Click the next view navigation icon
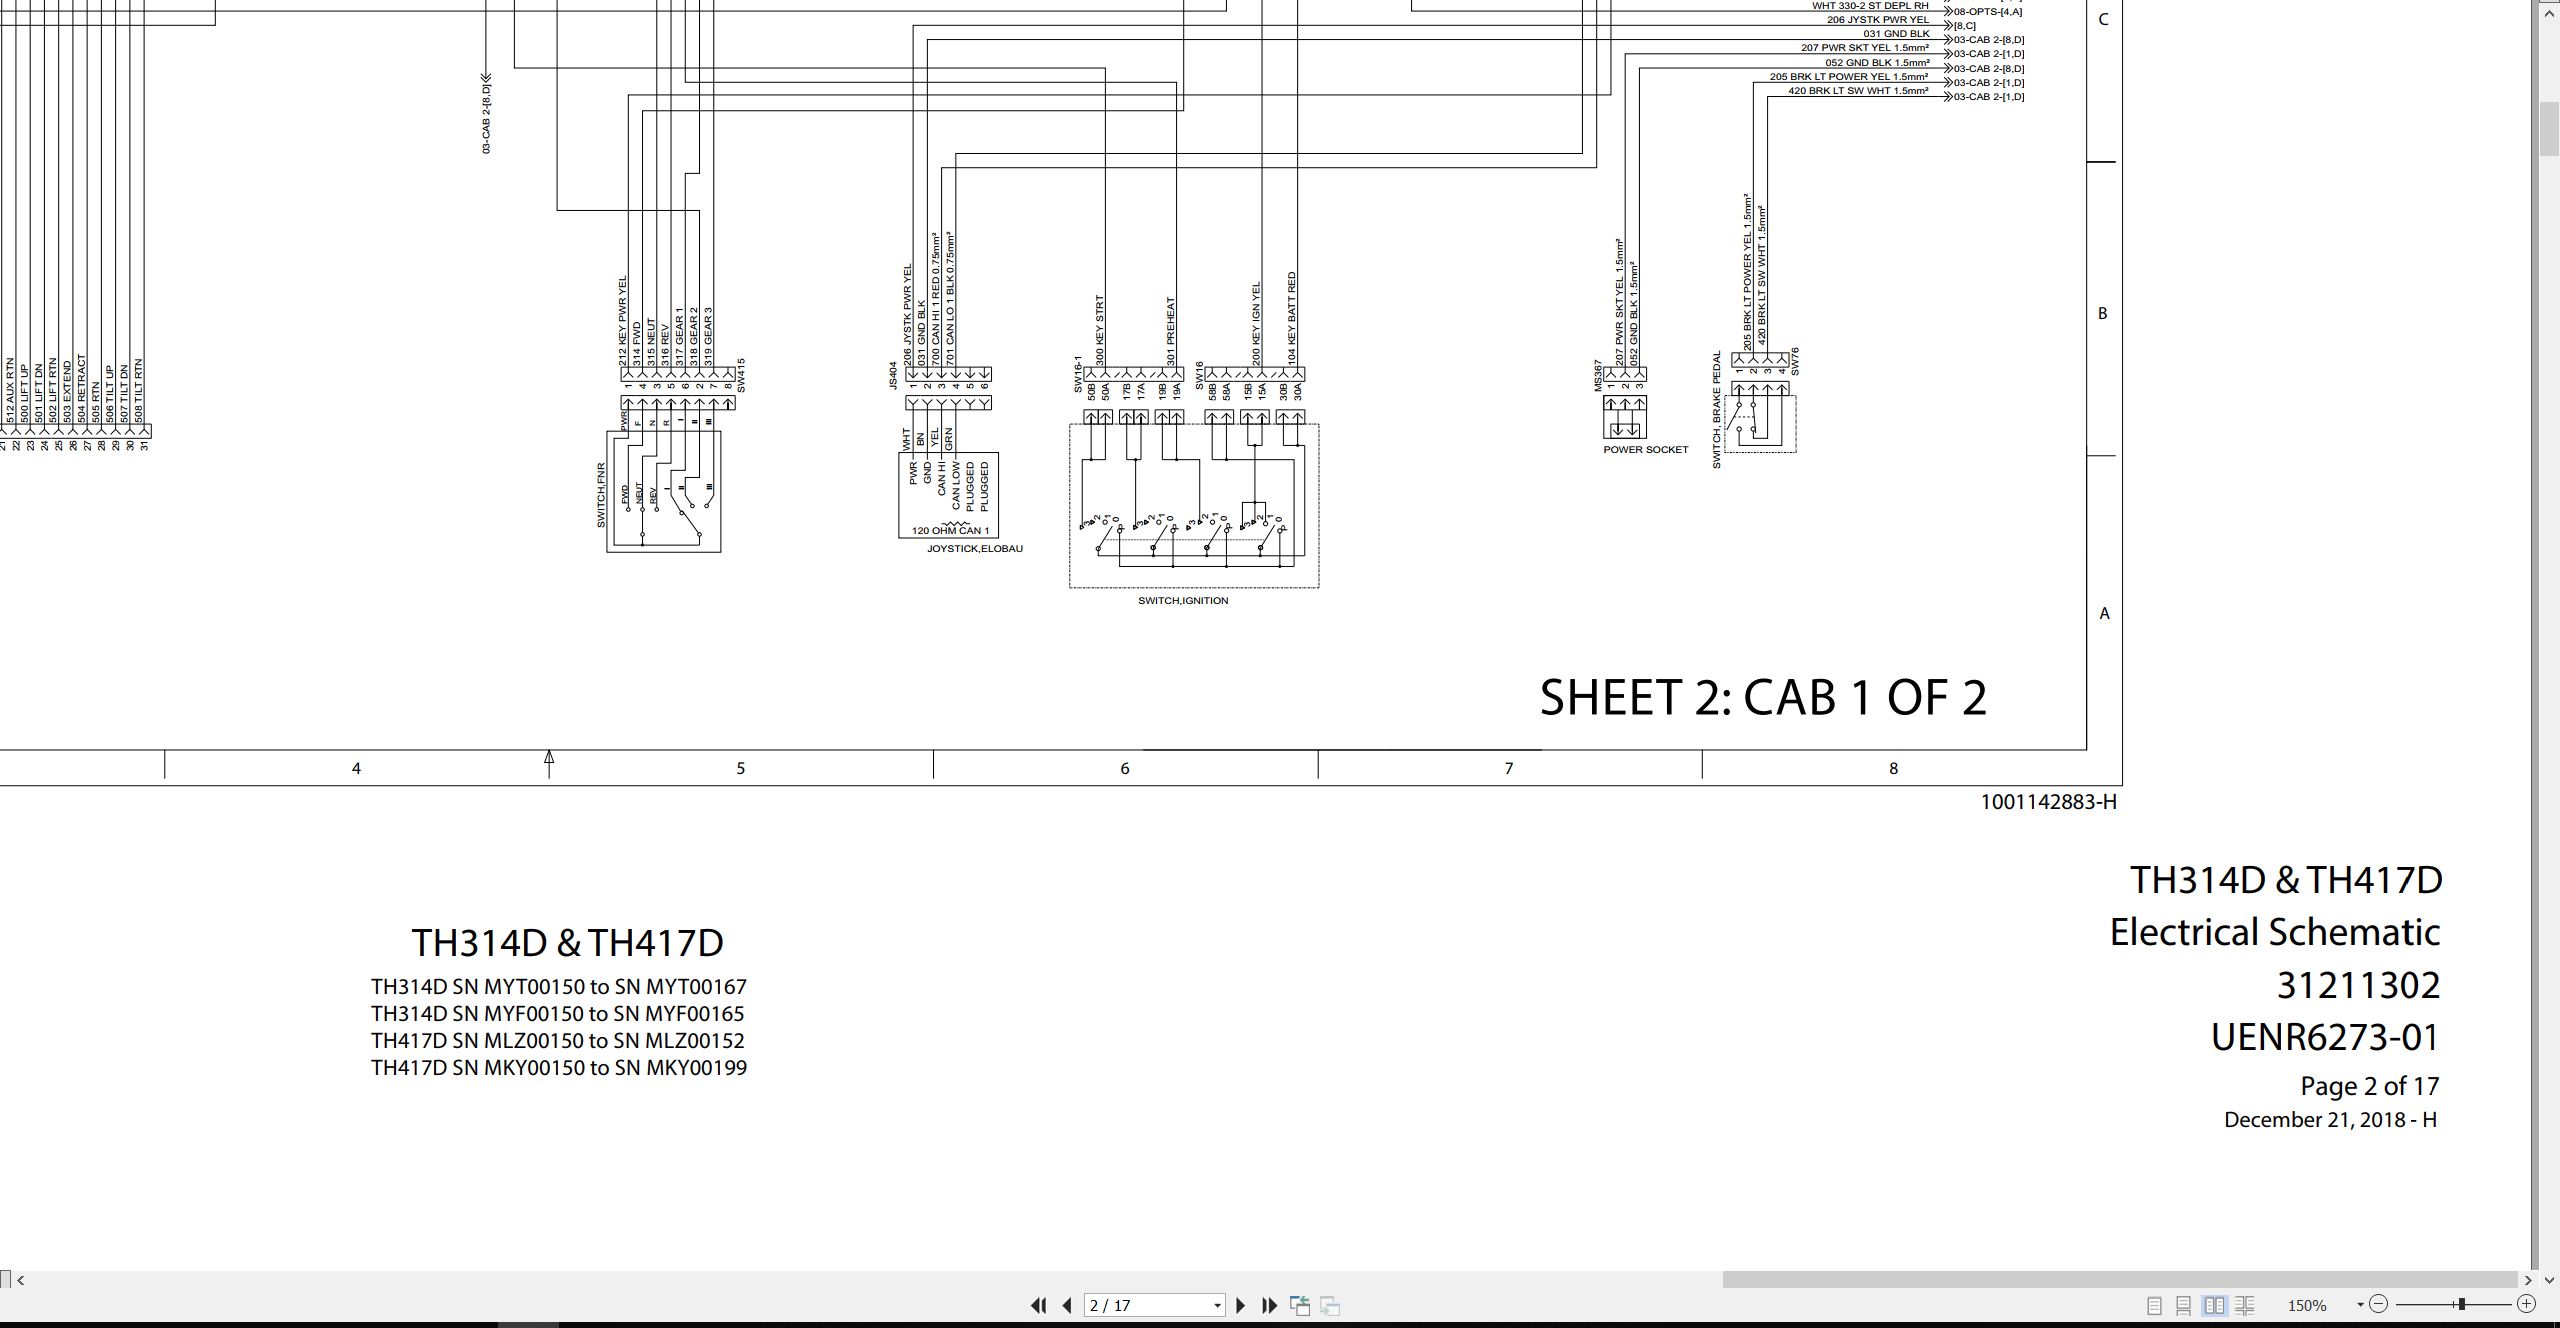Image resolution: width=2560 pixels, height=1328 pixels. click(1330, 1305)
